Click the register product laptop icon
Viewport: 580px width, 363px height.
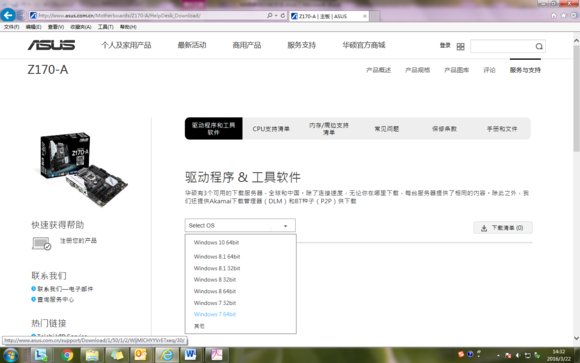pyautogui.click(x=41, y=243)
